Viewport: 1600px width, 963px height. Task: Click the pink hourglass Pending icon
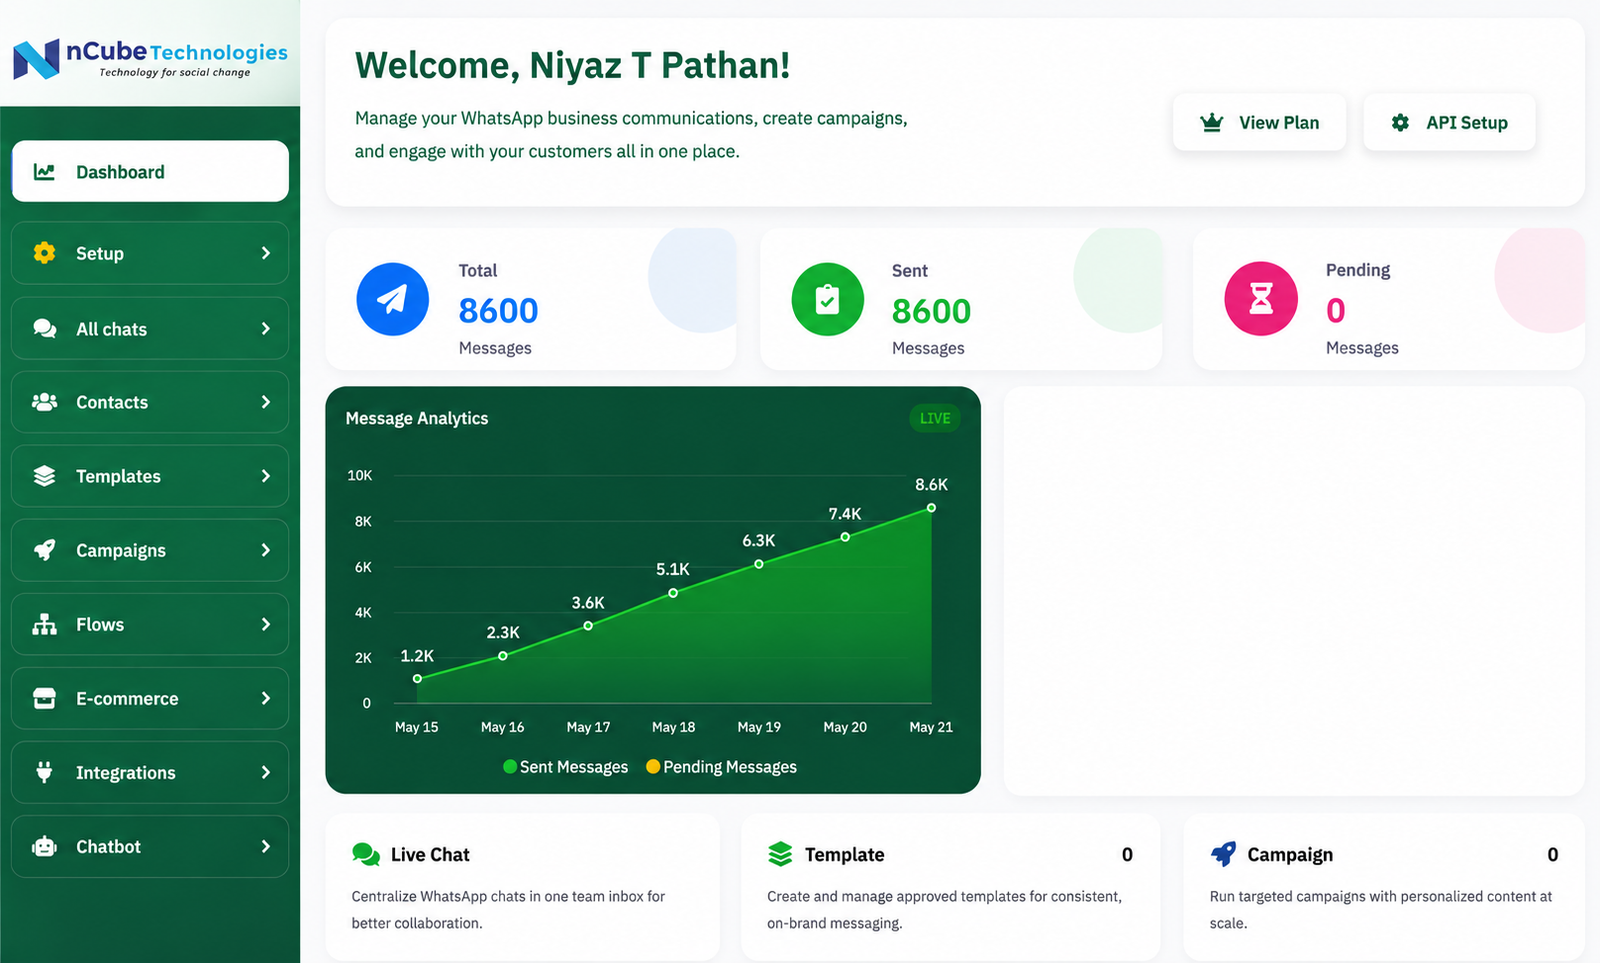[x=1261, y=299]
